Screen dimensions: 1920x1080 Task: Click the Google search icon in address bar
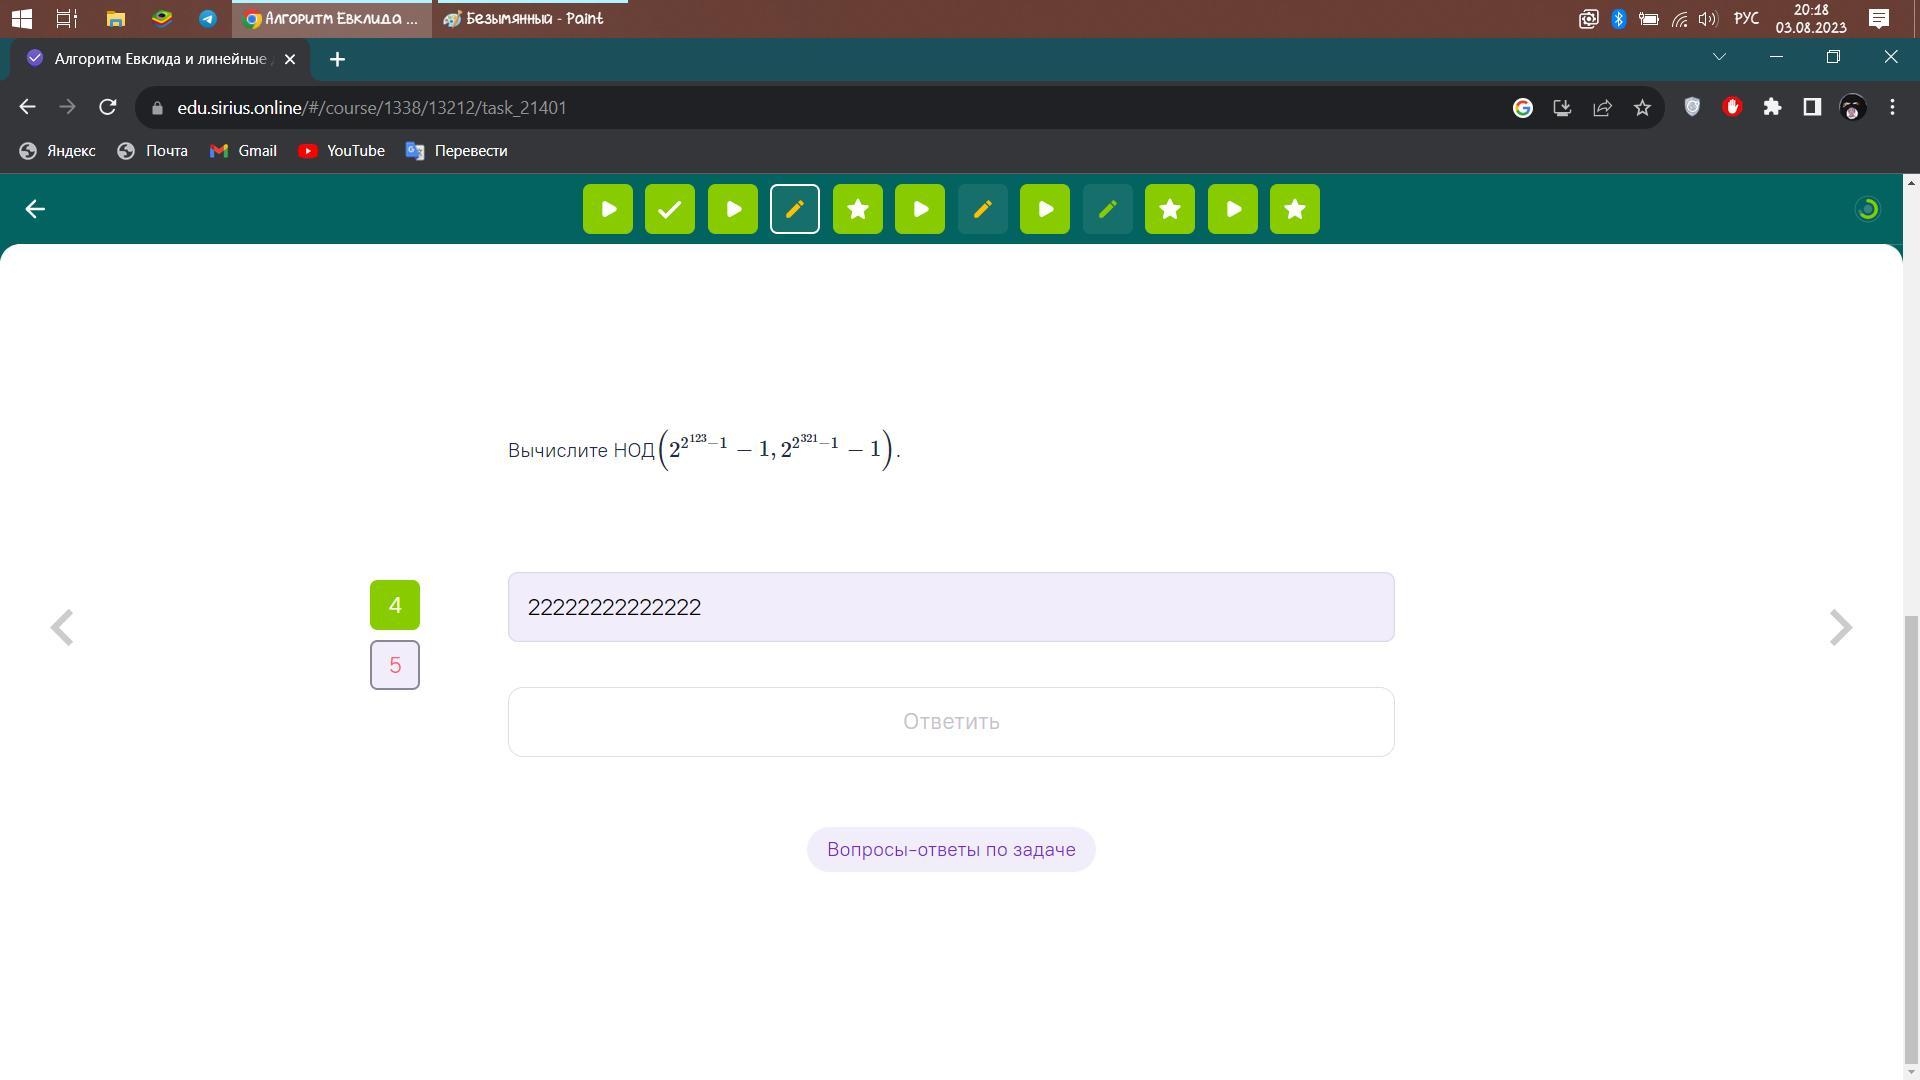coord(1522,108)
